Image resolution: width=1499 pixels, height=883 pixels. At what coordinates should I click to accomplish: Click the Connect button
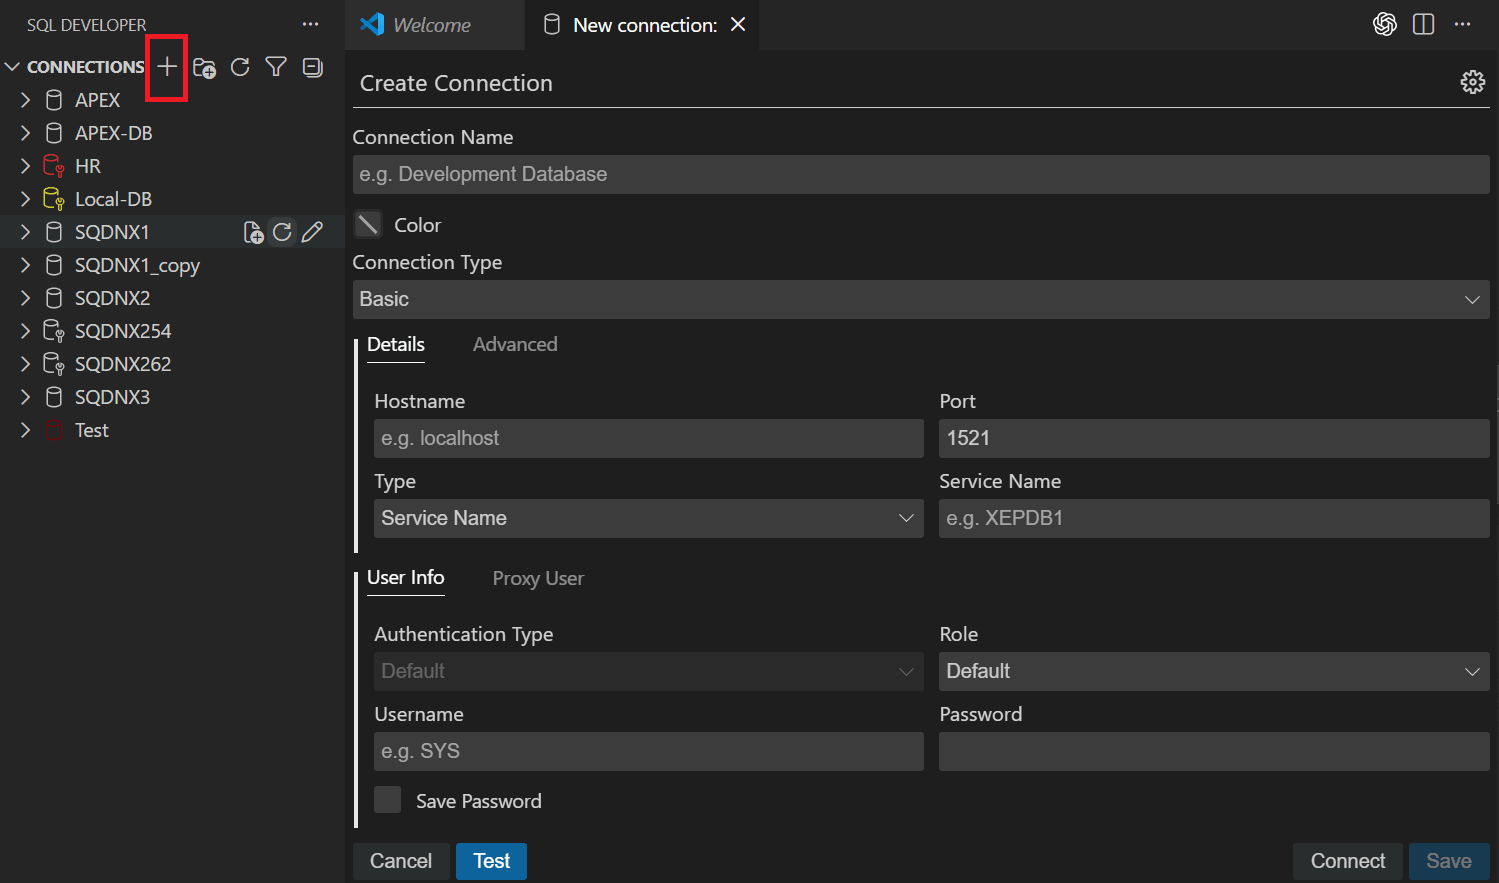tap(1348, 861)
